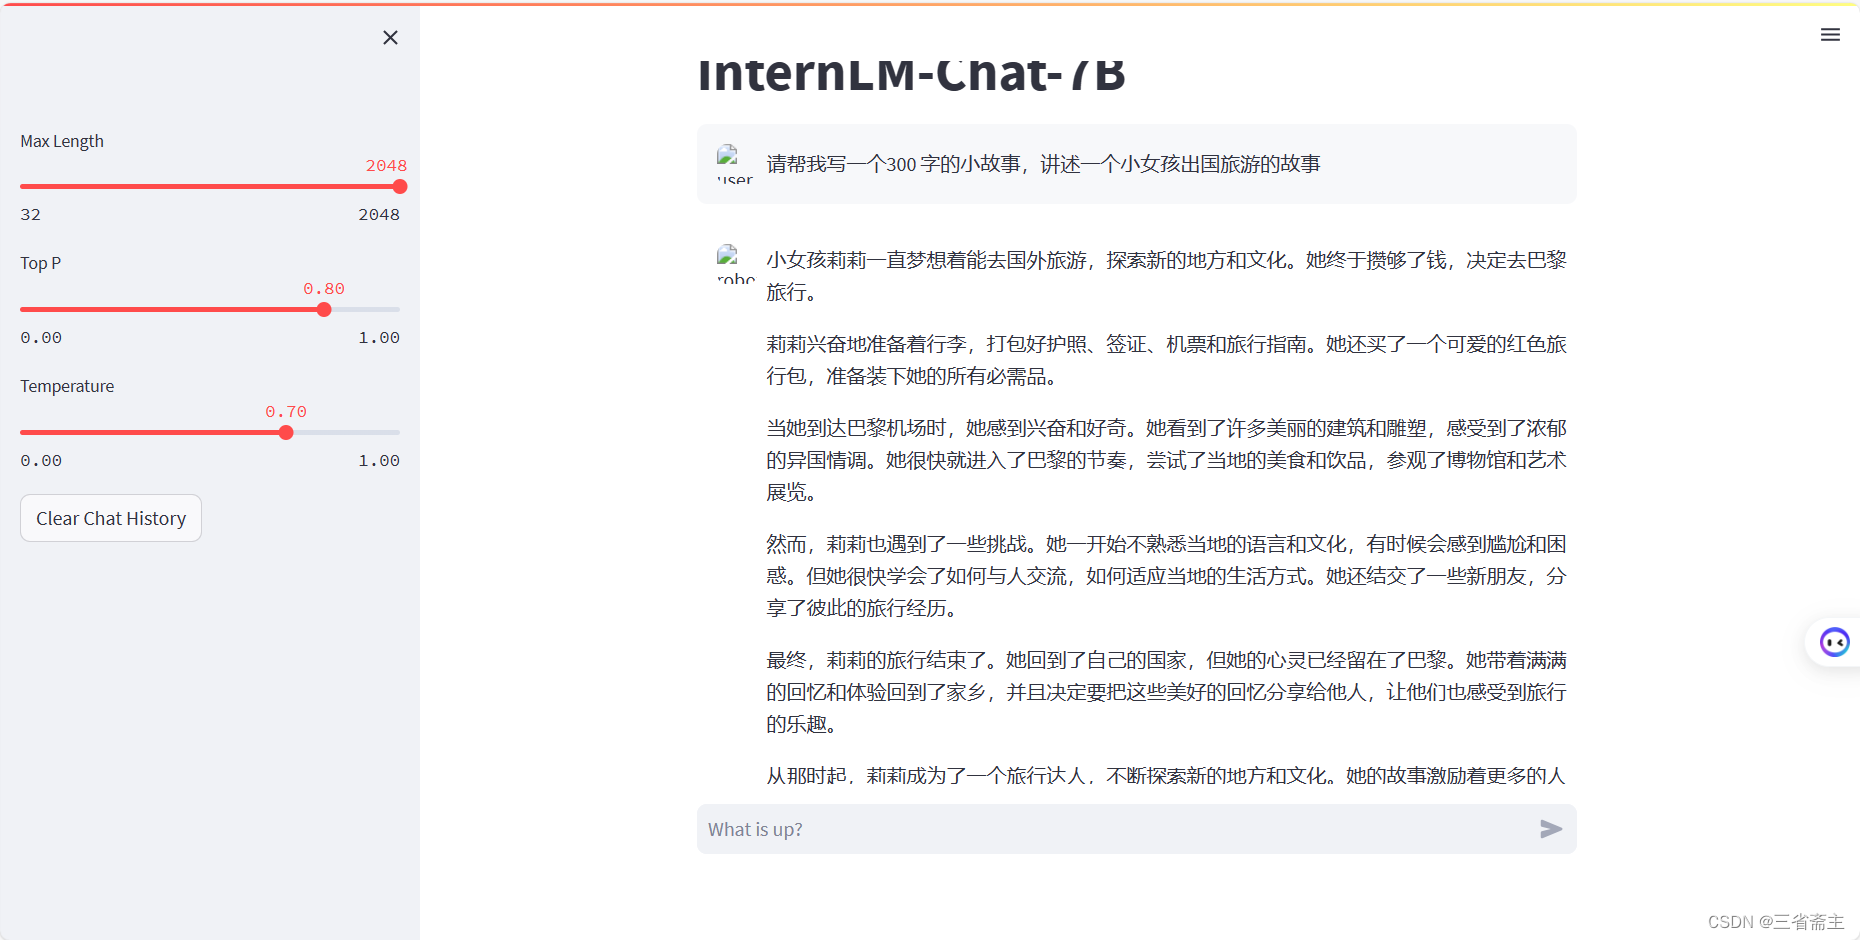This screenshot has width=1860, height=940.
Task: Click the Max Length slider handle
Action: pyautogui.click(x=400, y=186)
